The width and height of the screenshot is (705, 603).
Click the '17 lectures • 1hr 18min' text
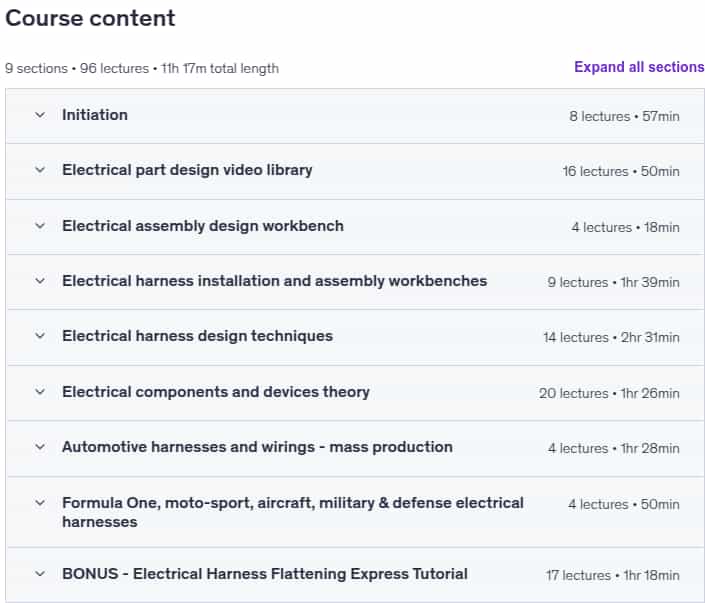point(612,576)
